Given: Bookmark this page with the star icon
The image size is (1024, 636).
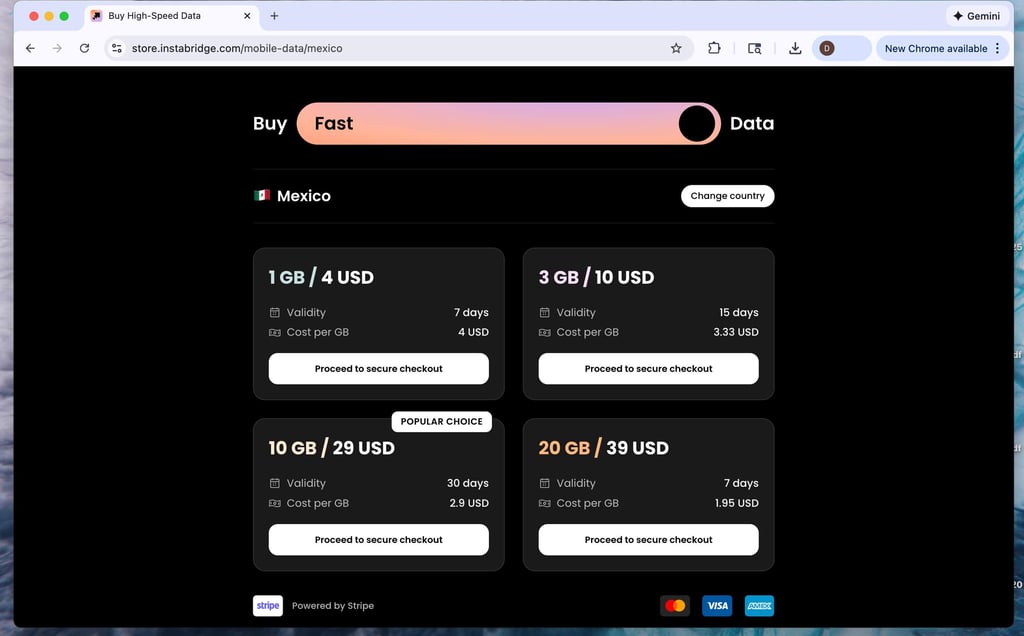Looking at the screenshot, I should click(676, 48).
